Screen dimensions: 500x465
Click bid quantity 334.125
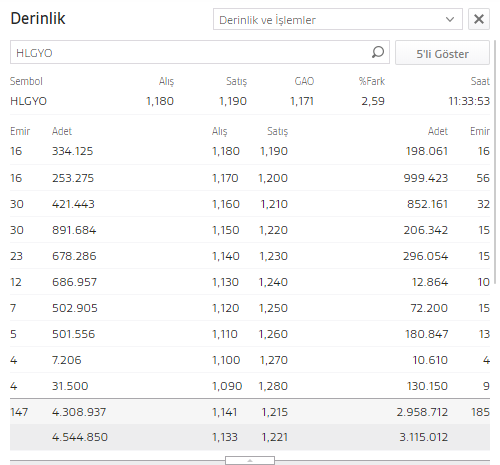[x=72, y=151]
